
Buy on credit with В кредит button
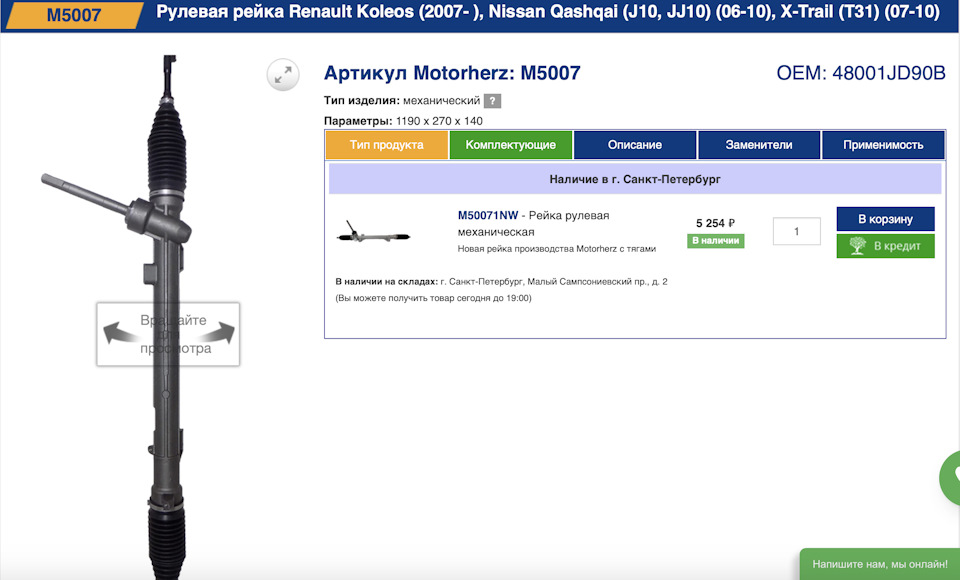(885, 246)
